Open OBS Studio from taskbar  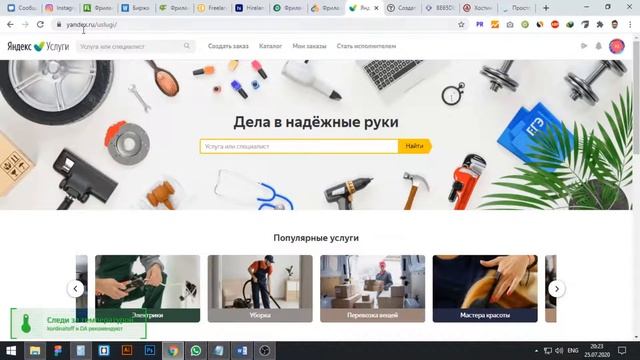264,351
